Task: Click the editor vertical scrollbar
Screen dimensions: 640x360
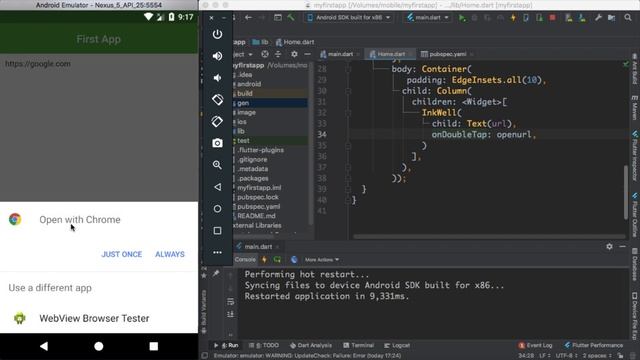Action: click(x=626, y=192)
